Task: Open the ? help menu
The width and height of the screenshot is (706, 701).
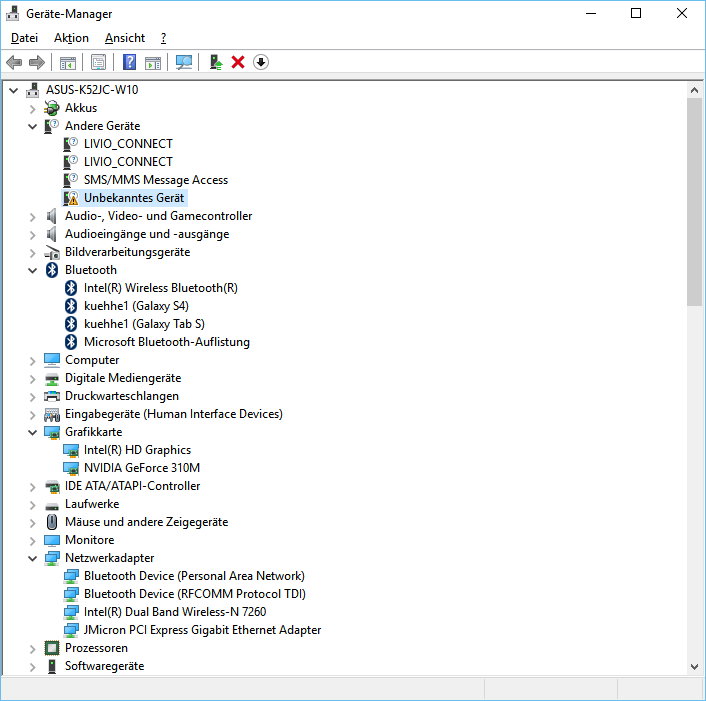Action: (163, 38)
